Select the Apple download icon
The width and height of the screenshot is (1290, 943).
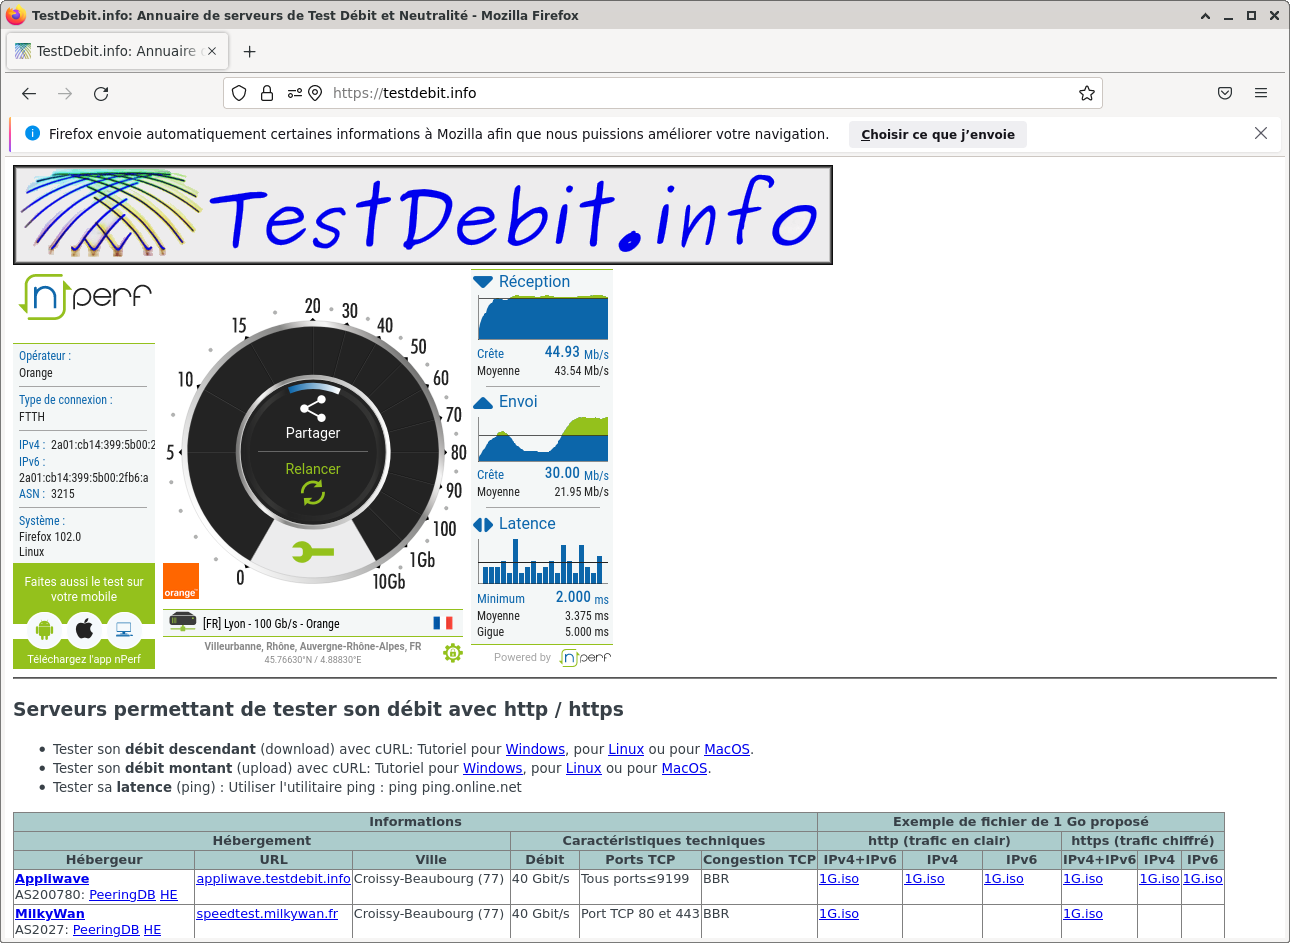84,629
